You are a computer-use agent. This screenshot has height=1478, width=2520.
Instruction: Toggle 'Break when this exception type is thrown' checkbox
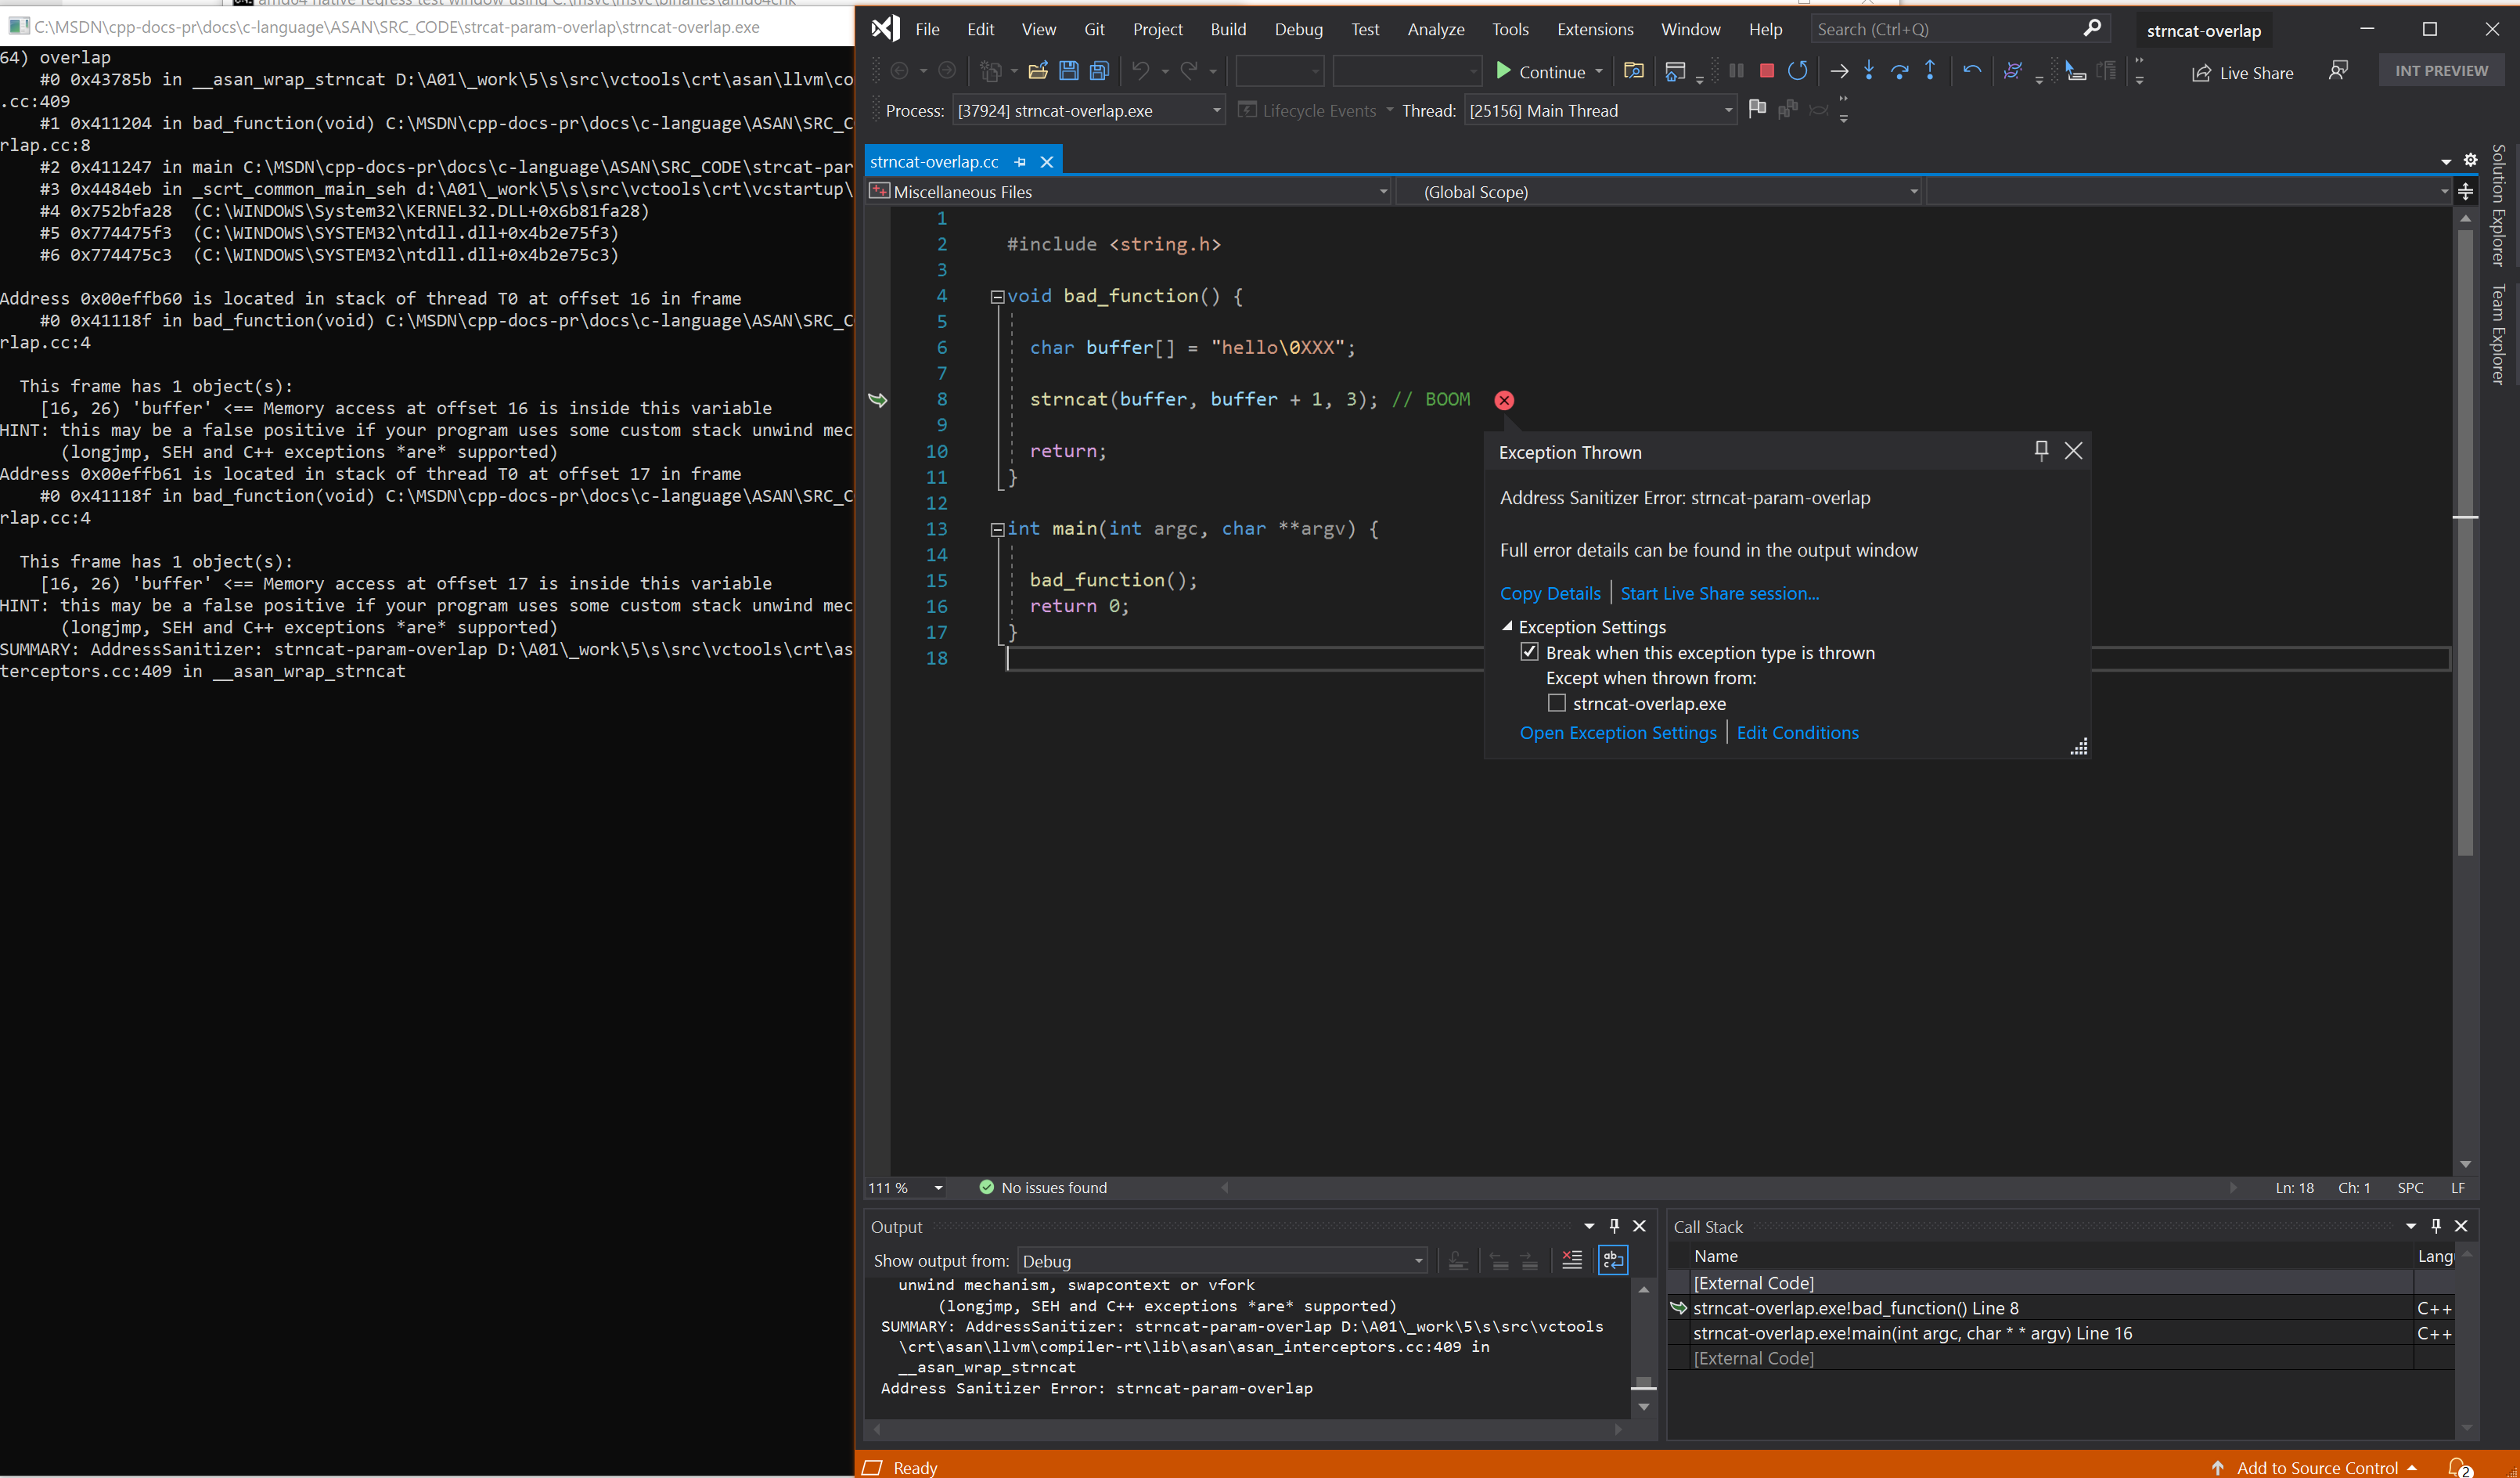1530,651
